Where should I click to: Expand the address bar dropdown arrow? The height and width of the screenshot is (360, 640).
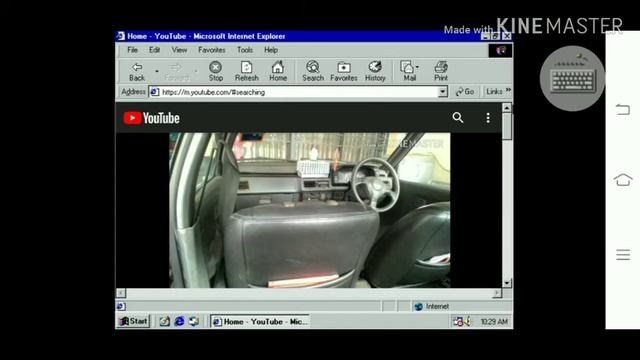(443, 92)
